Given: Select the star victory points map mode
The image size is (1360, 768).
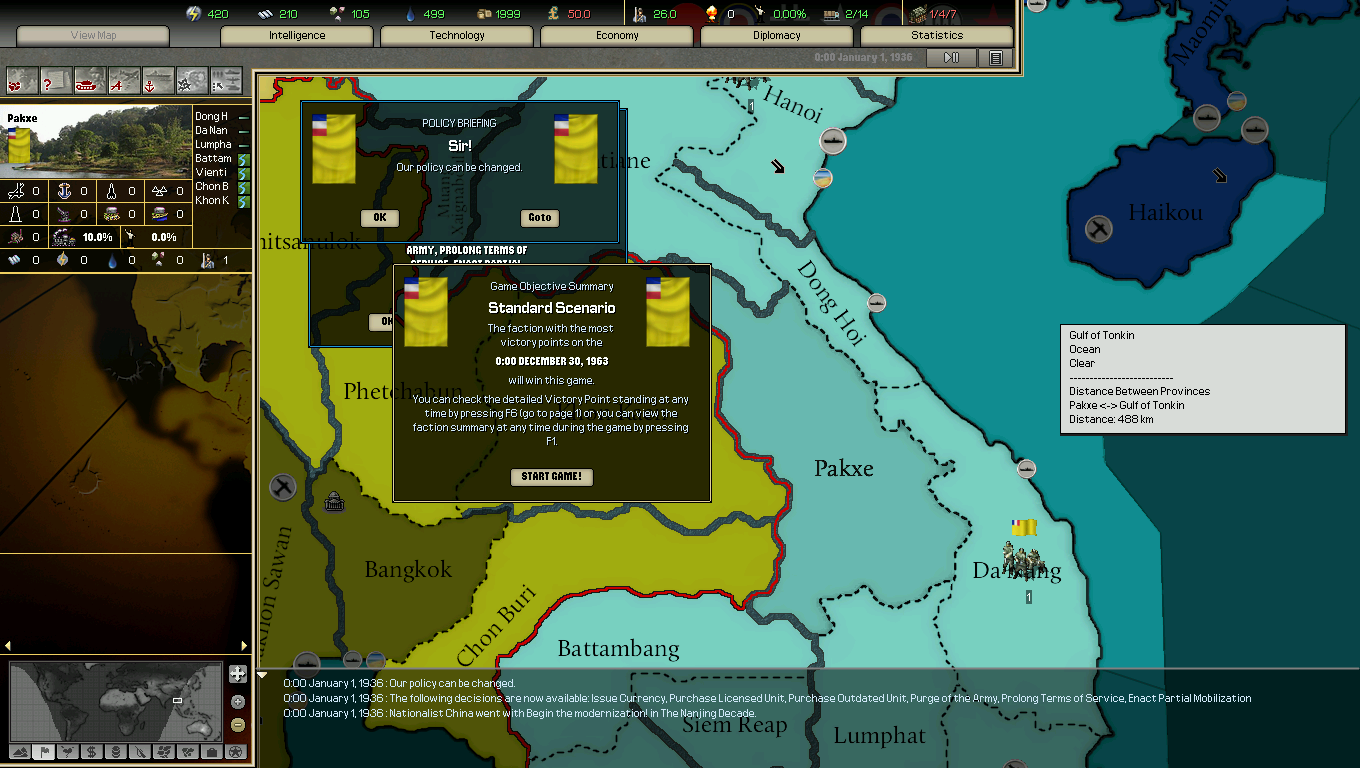Looking at the screenshot, I should [235, 752].
